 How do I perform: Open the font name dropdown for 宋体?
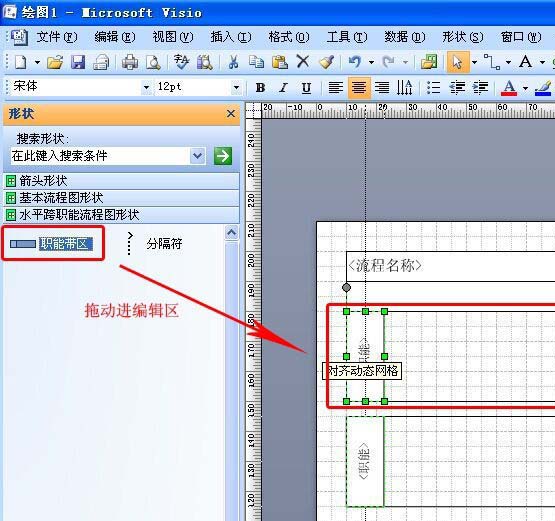click(x=146, y=87)
